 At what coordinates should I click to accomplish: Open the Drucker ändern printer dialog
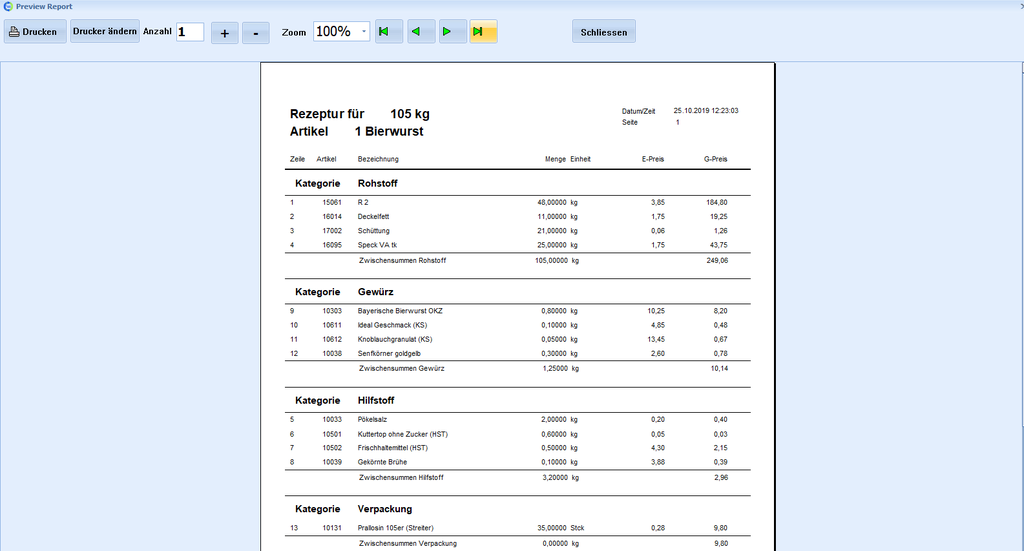pos(104,31)
